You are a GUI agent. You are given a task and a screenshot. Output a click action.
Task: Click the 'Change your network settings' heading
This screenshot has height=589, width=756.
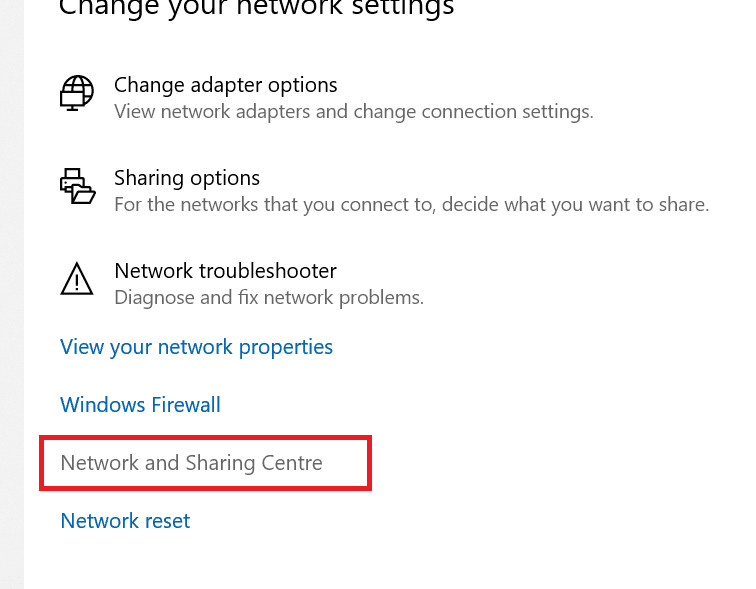coord(256,8)
